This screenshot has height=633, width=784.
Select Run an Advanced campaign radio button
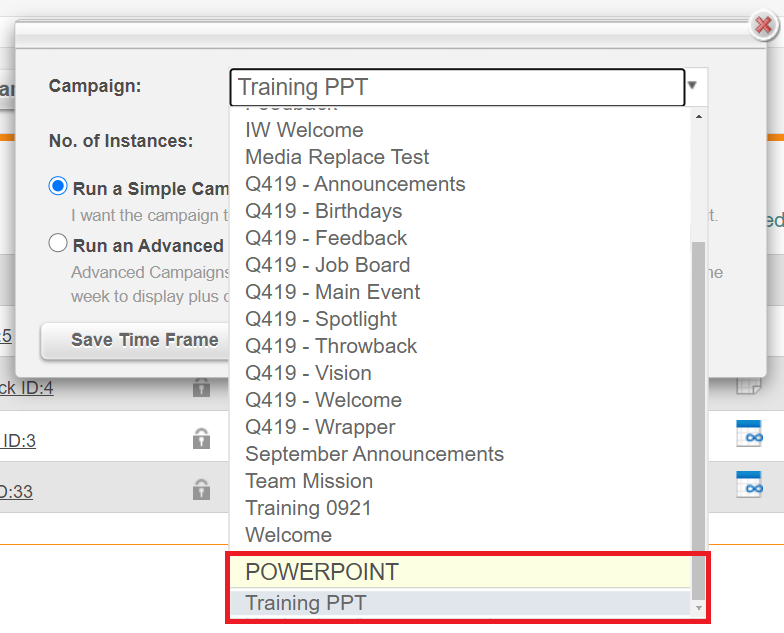pos(58,243)
